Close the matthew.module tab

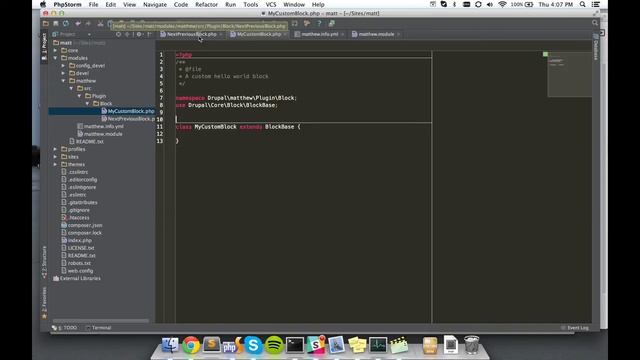coord(398,34)
